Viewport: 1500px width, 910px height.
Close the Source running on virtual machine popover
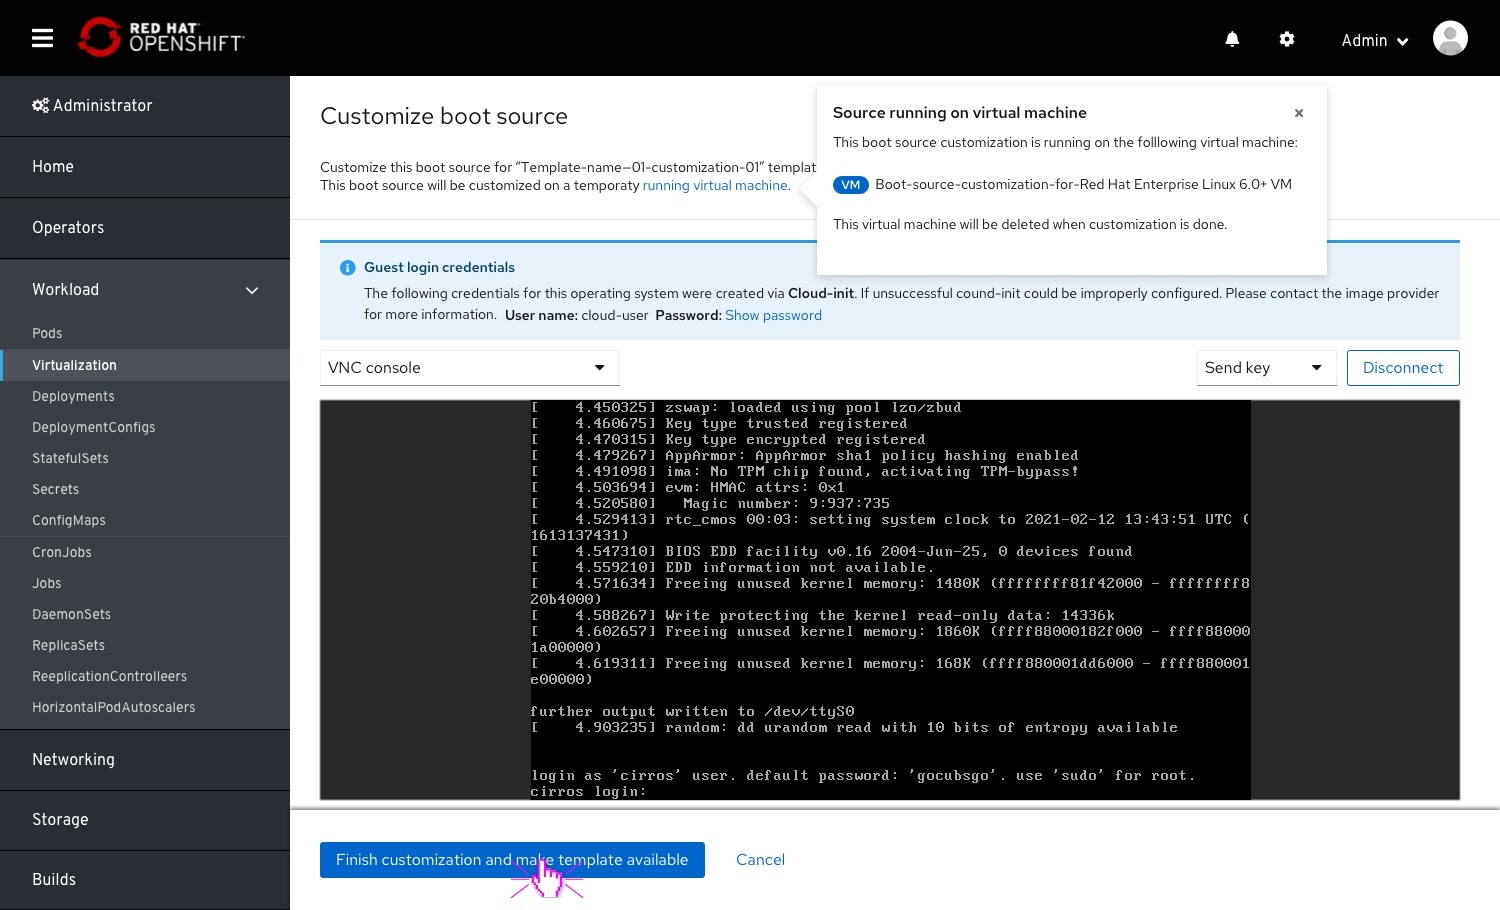(1299, 113)
